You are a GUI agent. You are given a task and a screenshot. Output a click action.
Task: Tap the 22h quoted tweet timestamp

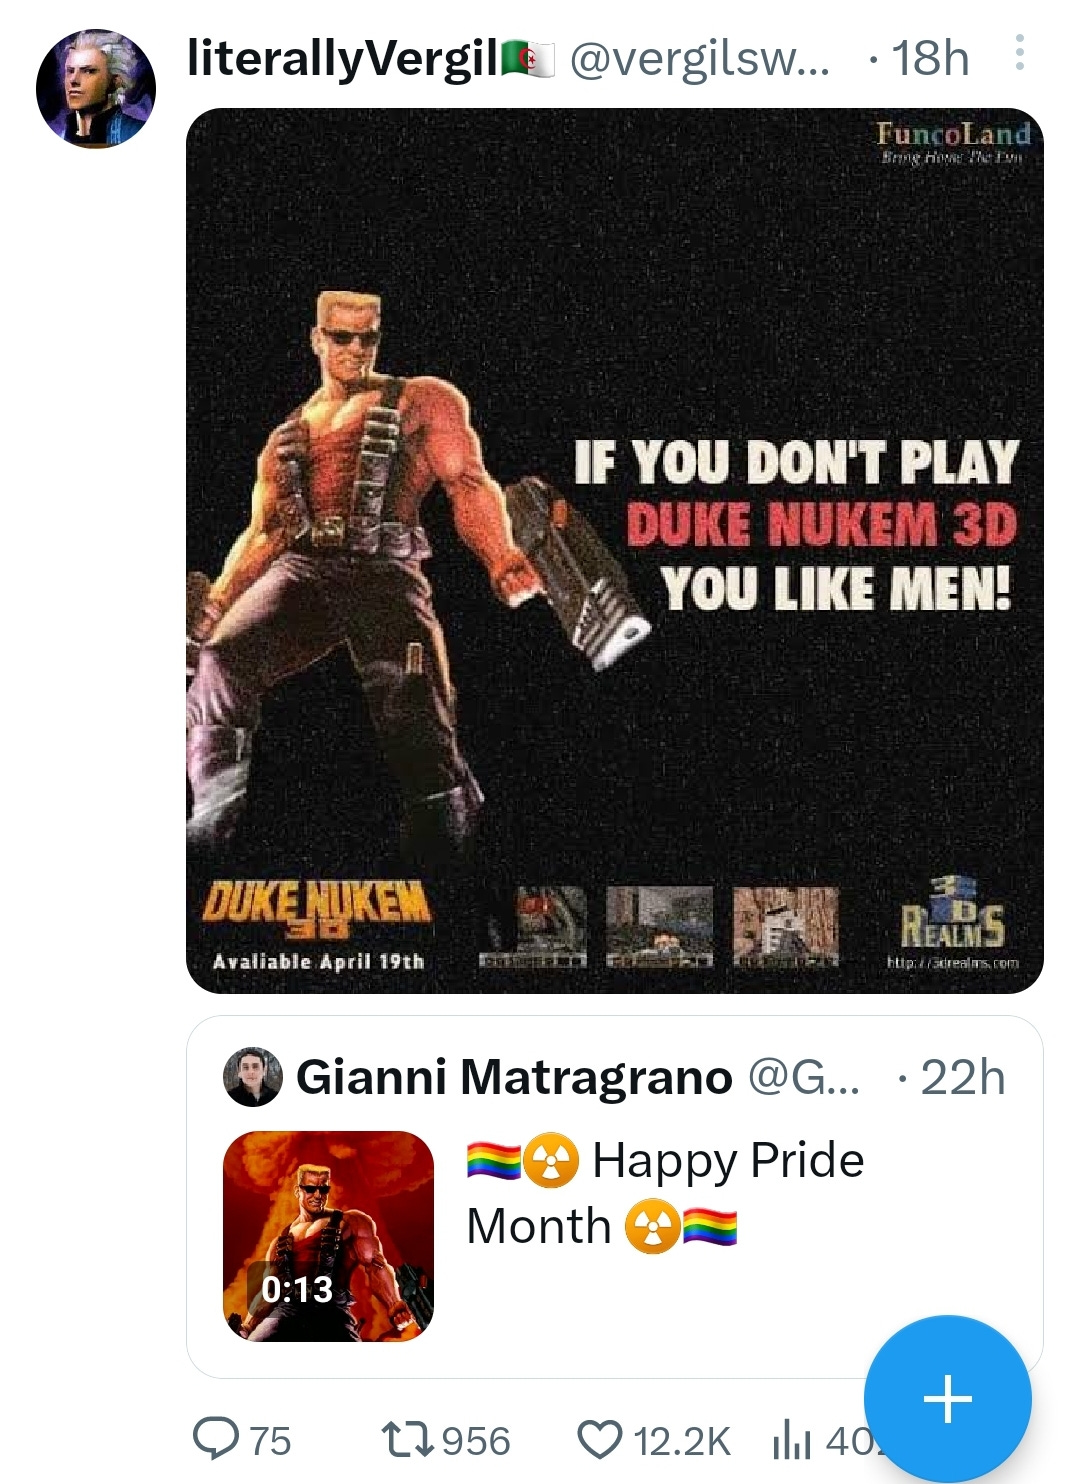(962, 1077)
